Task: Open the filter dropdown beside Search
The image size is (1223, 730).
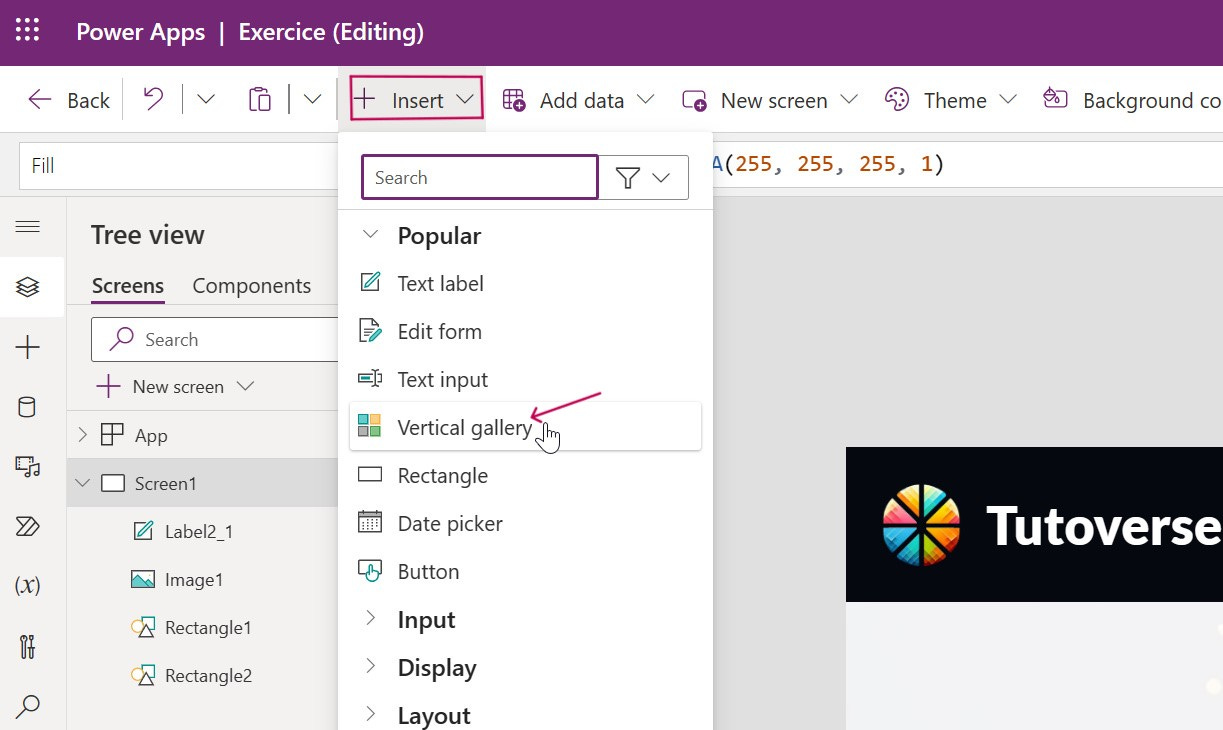Action: (x=643, y=178)
